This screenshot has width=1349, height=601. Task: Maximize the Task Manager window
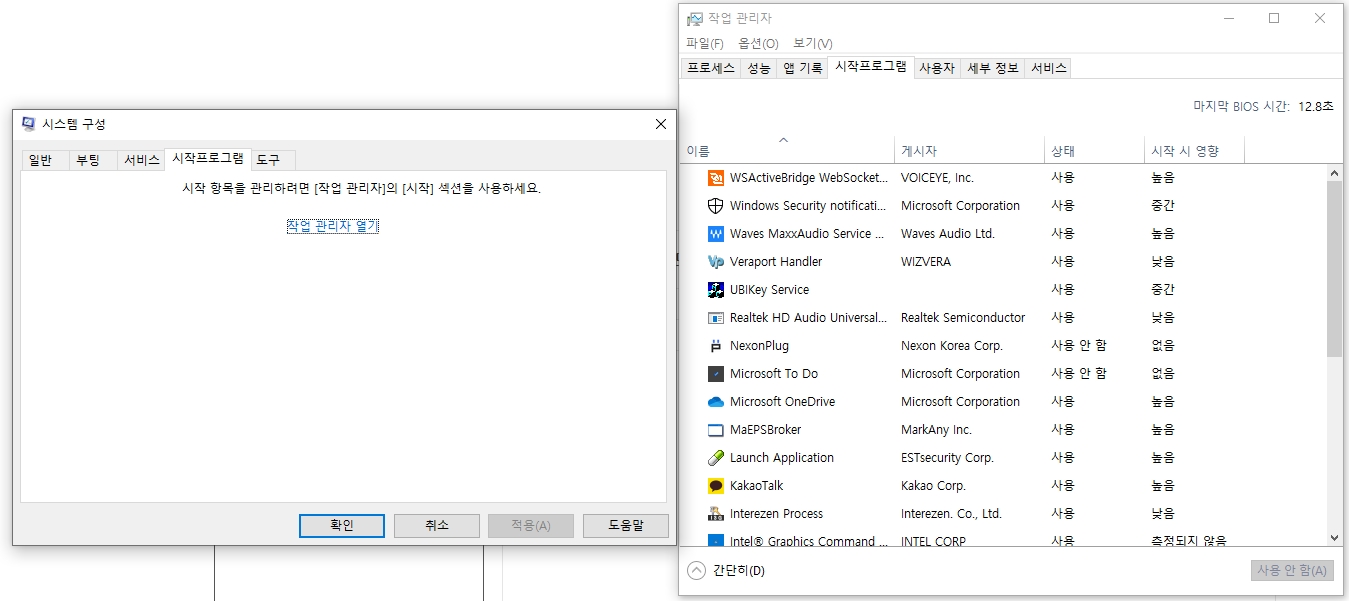1274,18
